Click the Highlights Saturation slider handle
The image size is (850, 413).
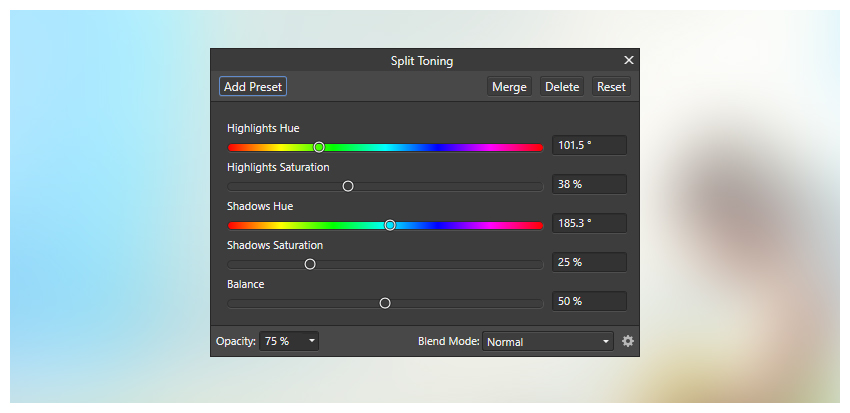[x=348, y=186]
